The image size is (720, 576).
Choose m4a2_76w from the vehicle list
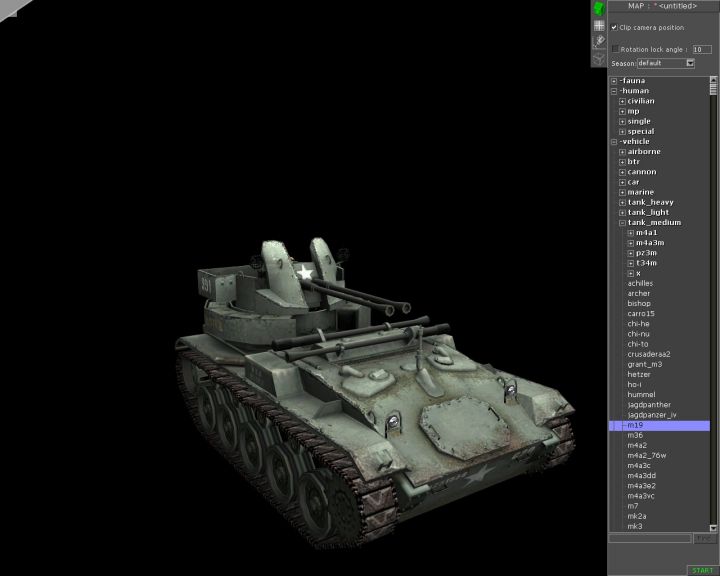coord(646,455)
